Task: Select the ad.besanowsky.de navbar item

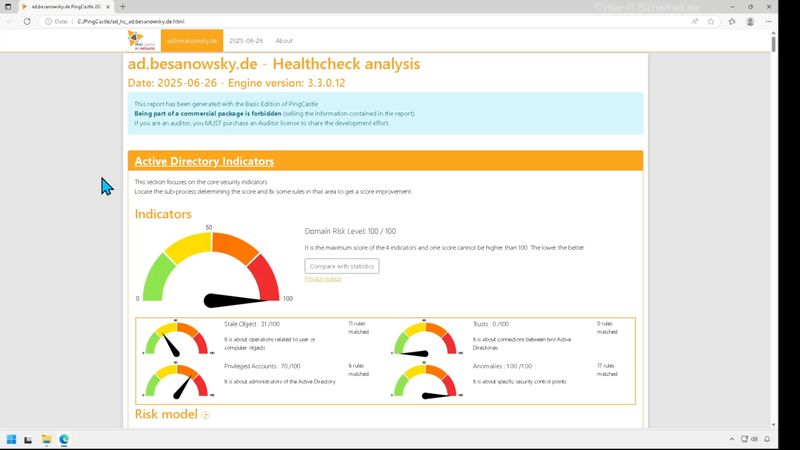Action: tap(192, 40)
